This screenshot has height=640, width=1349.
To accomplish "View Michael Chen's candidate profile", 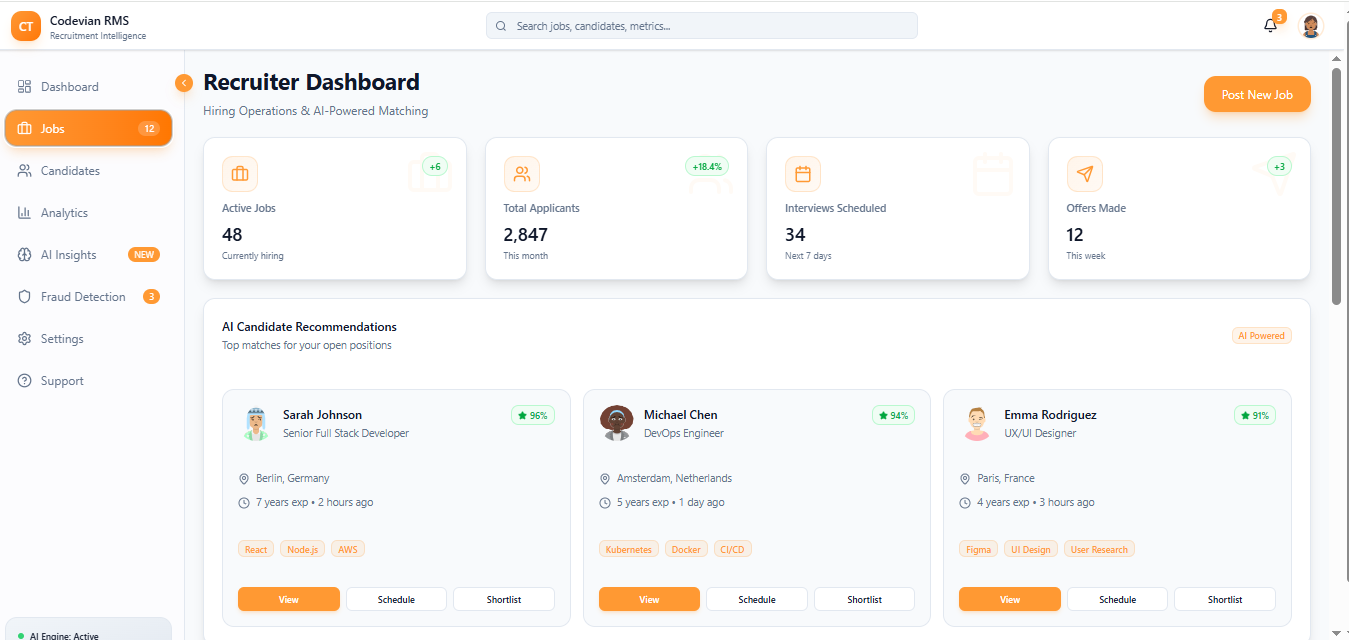I will click(649, 599).
